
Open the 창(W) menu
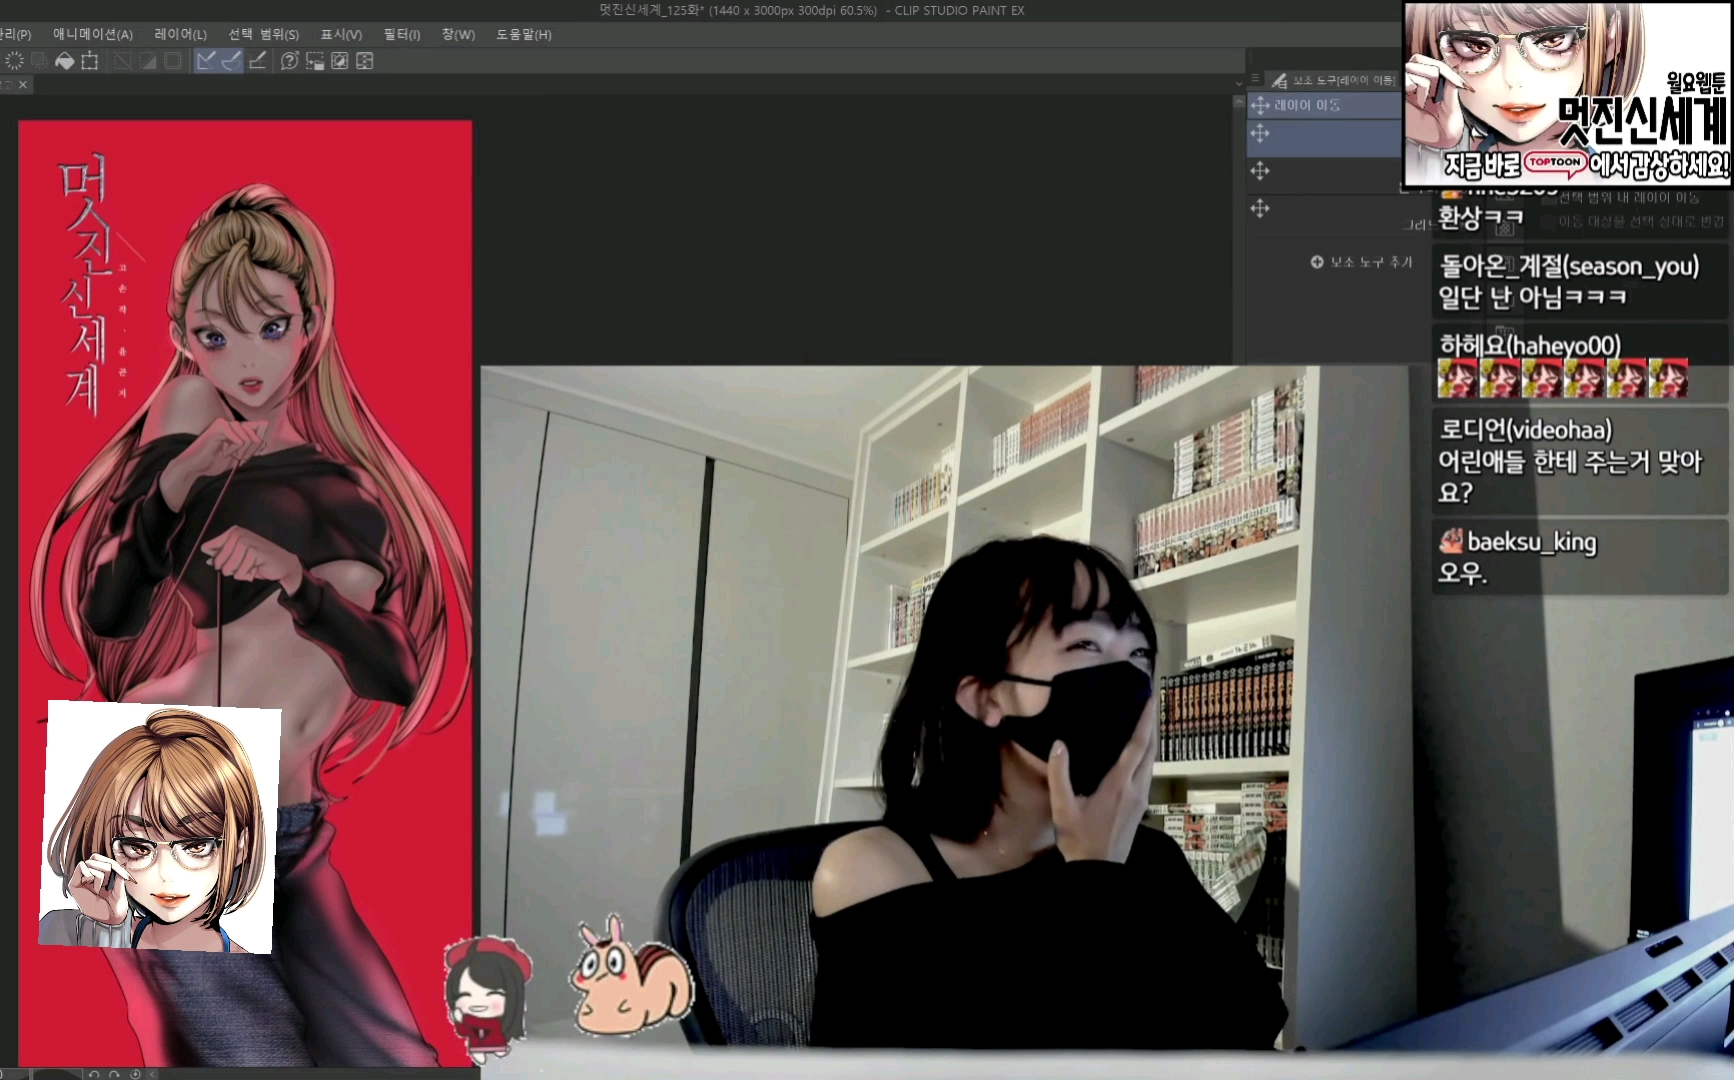click(458, 34)
